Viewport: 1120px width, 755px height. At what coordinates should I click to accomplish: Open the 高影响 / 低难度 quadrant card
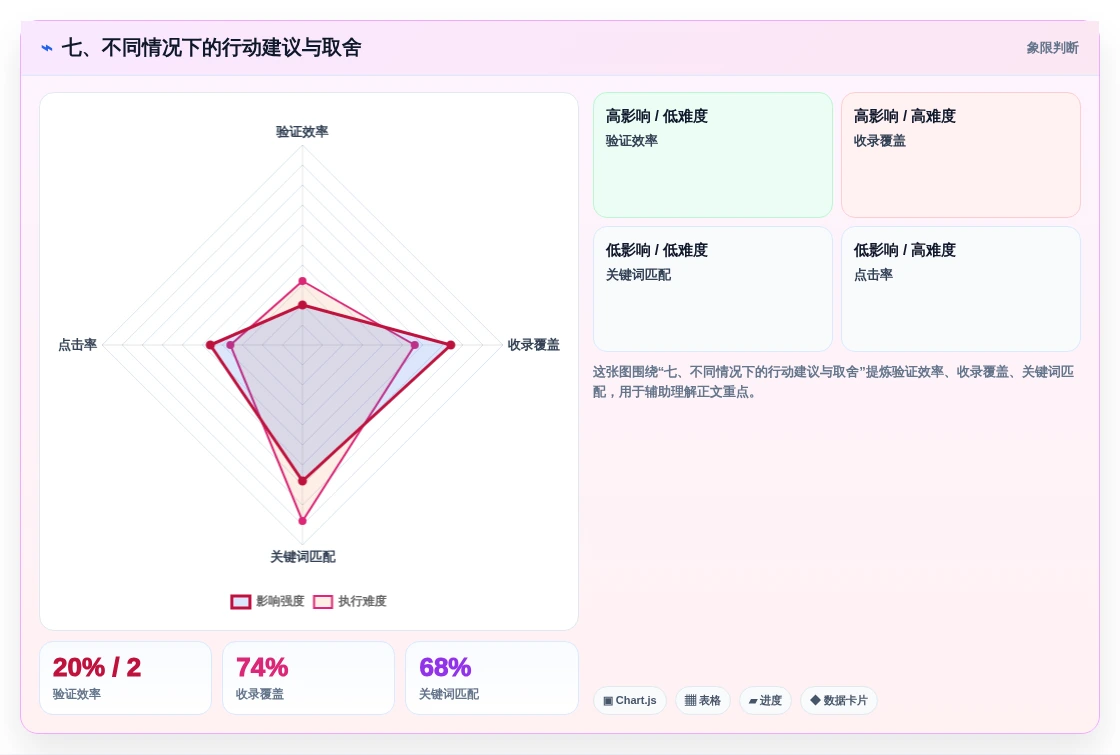click(x=713, y=155)
